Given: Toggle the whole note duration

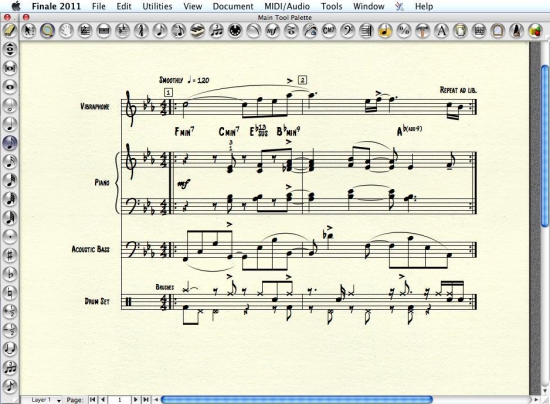Looking at the screenshot, I should [10, 87].
